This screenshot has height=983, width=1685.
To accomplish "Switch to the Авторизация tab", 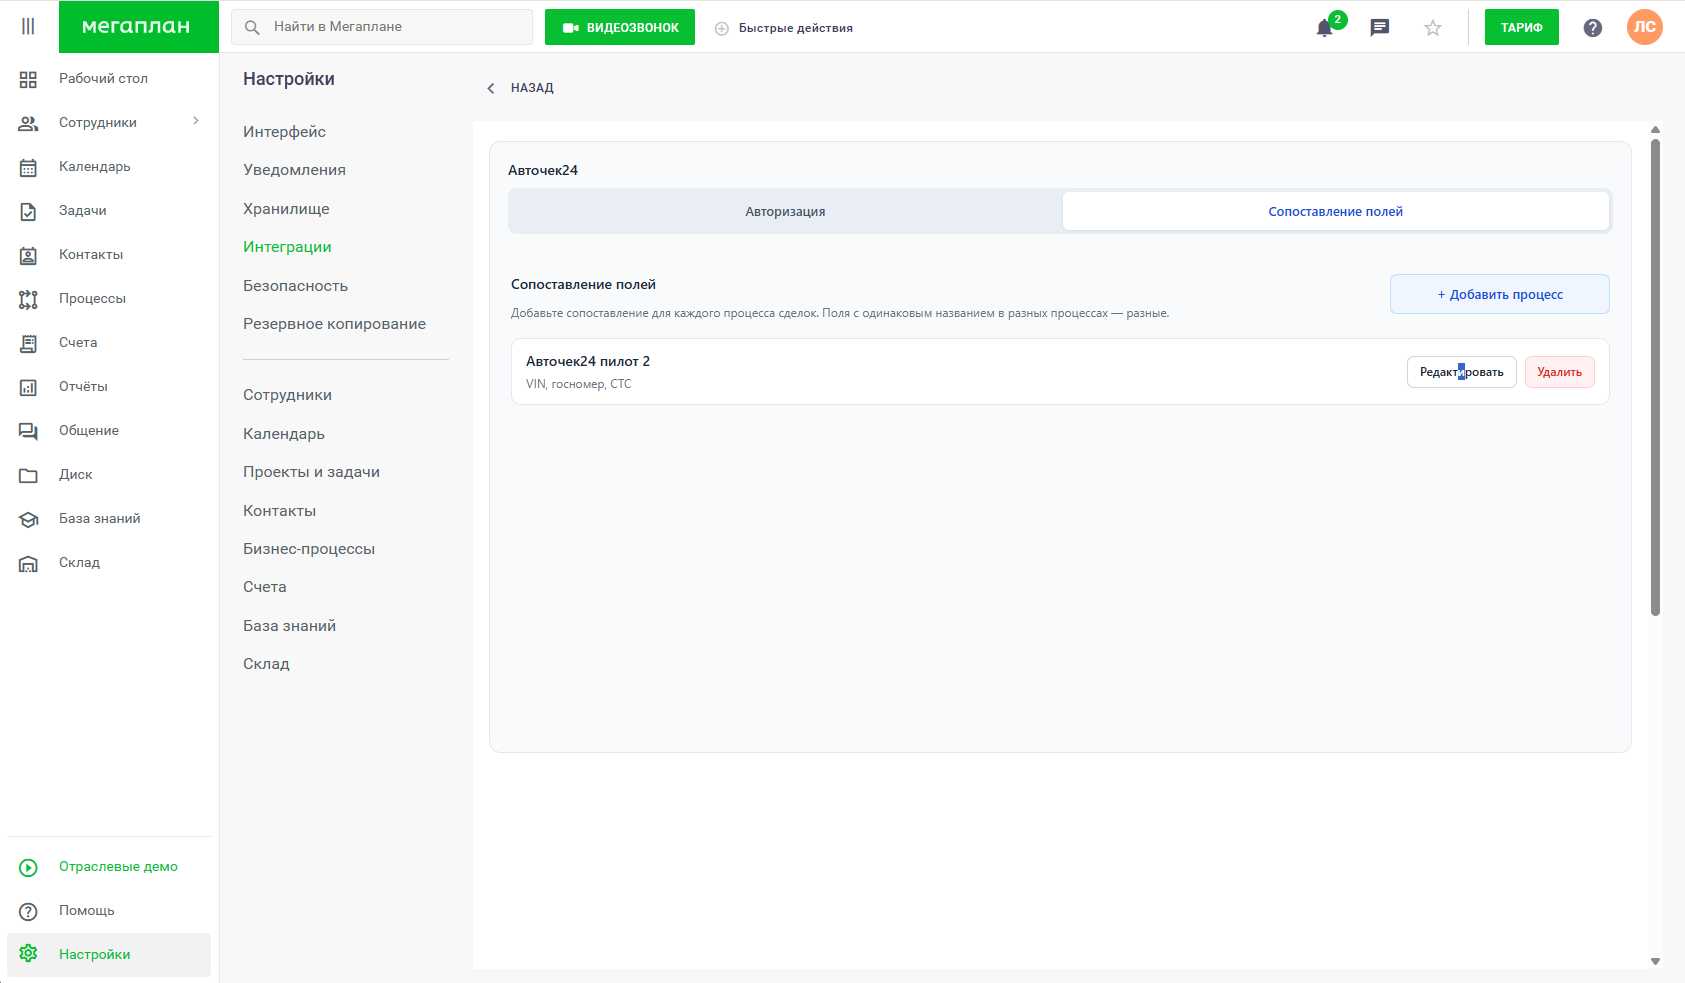I will click(x=785, y=211).
